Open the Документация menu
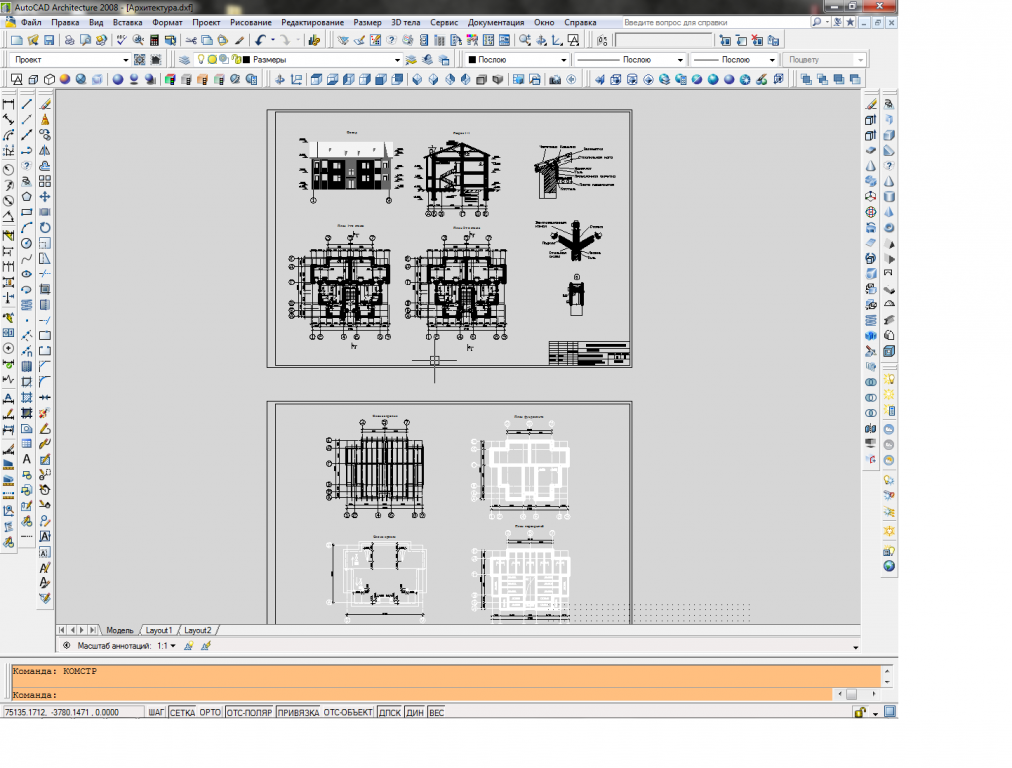 click(496, 22)
